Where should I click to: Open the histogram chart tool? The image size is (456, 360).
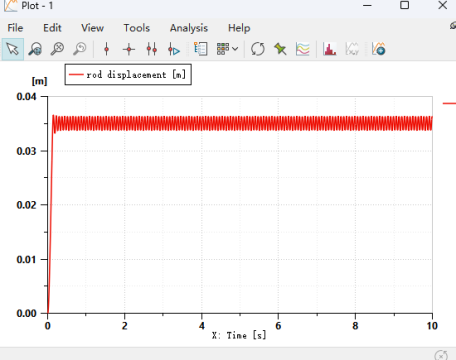click(330, 49)
